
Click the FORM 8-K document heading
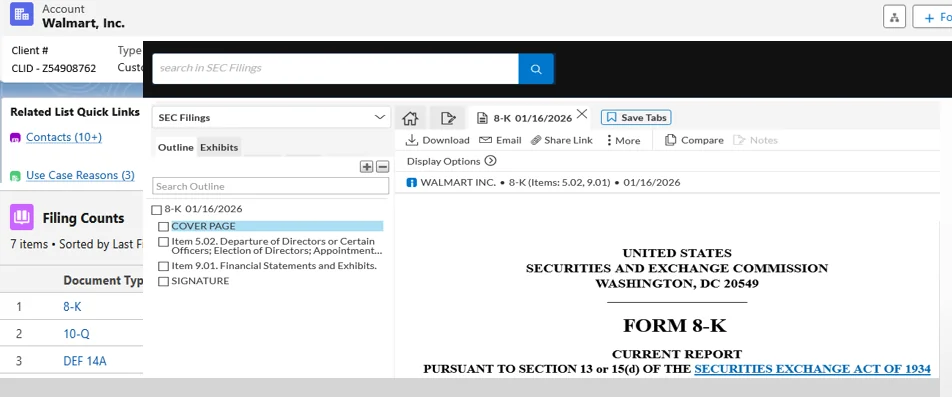click(x=675, y=326)
